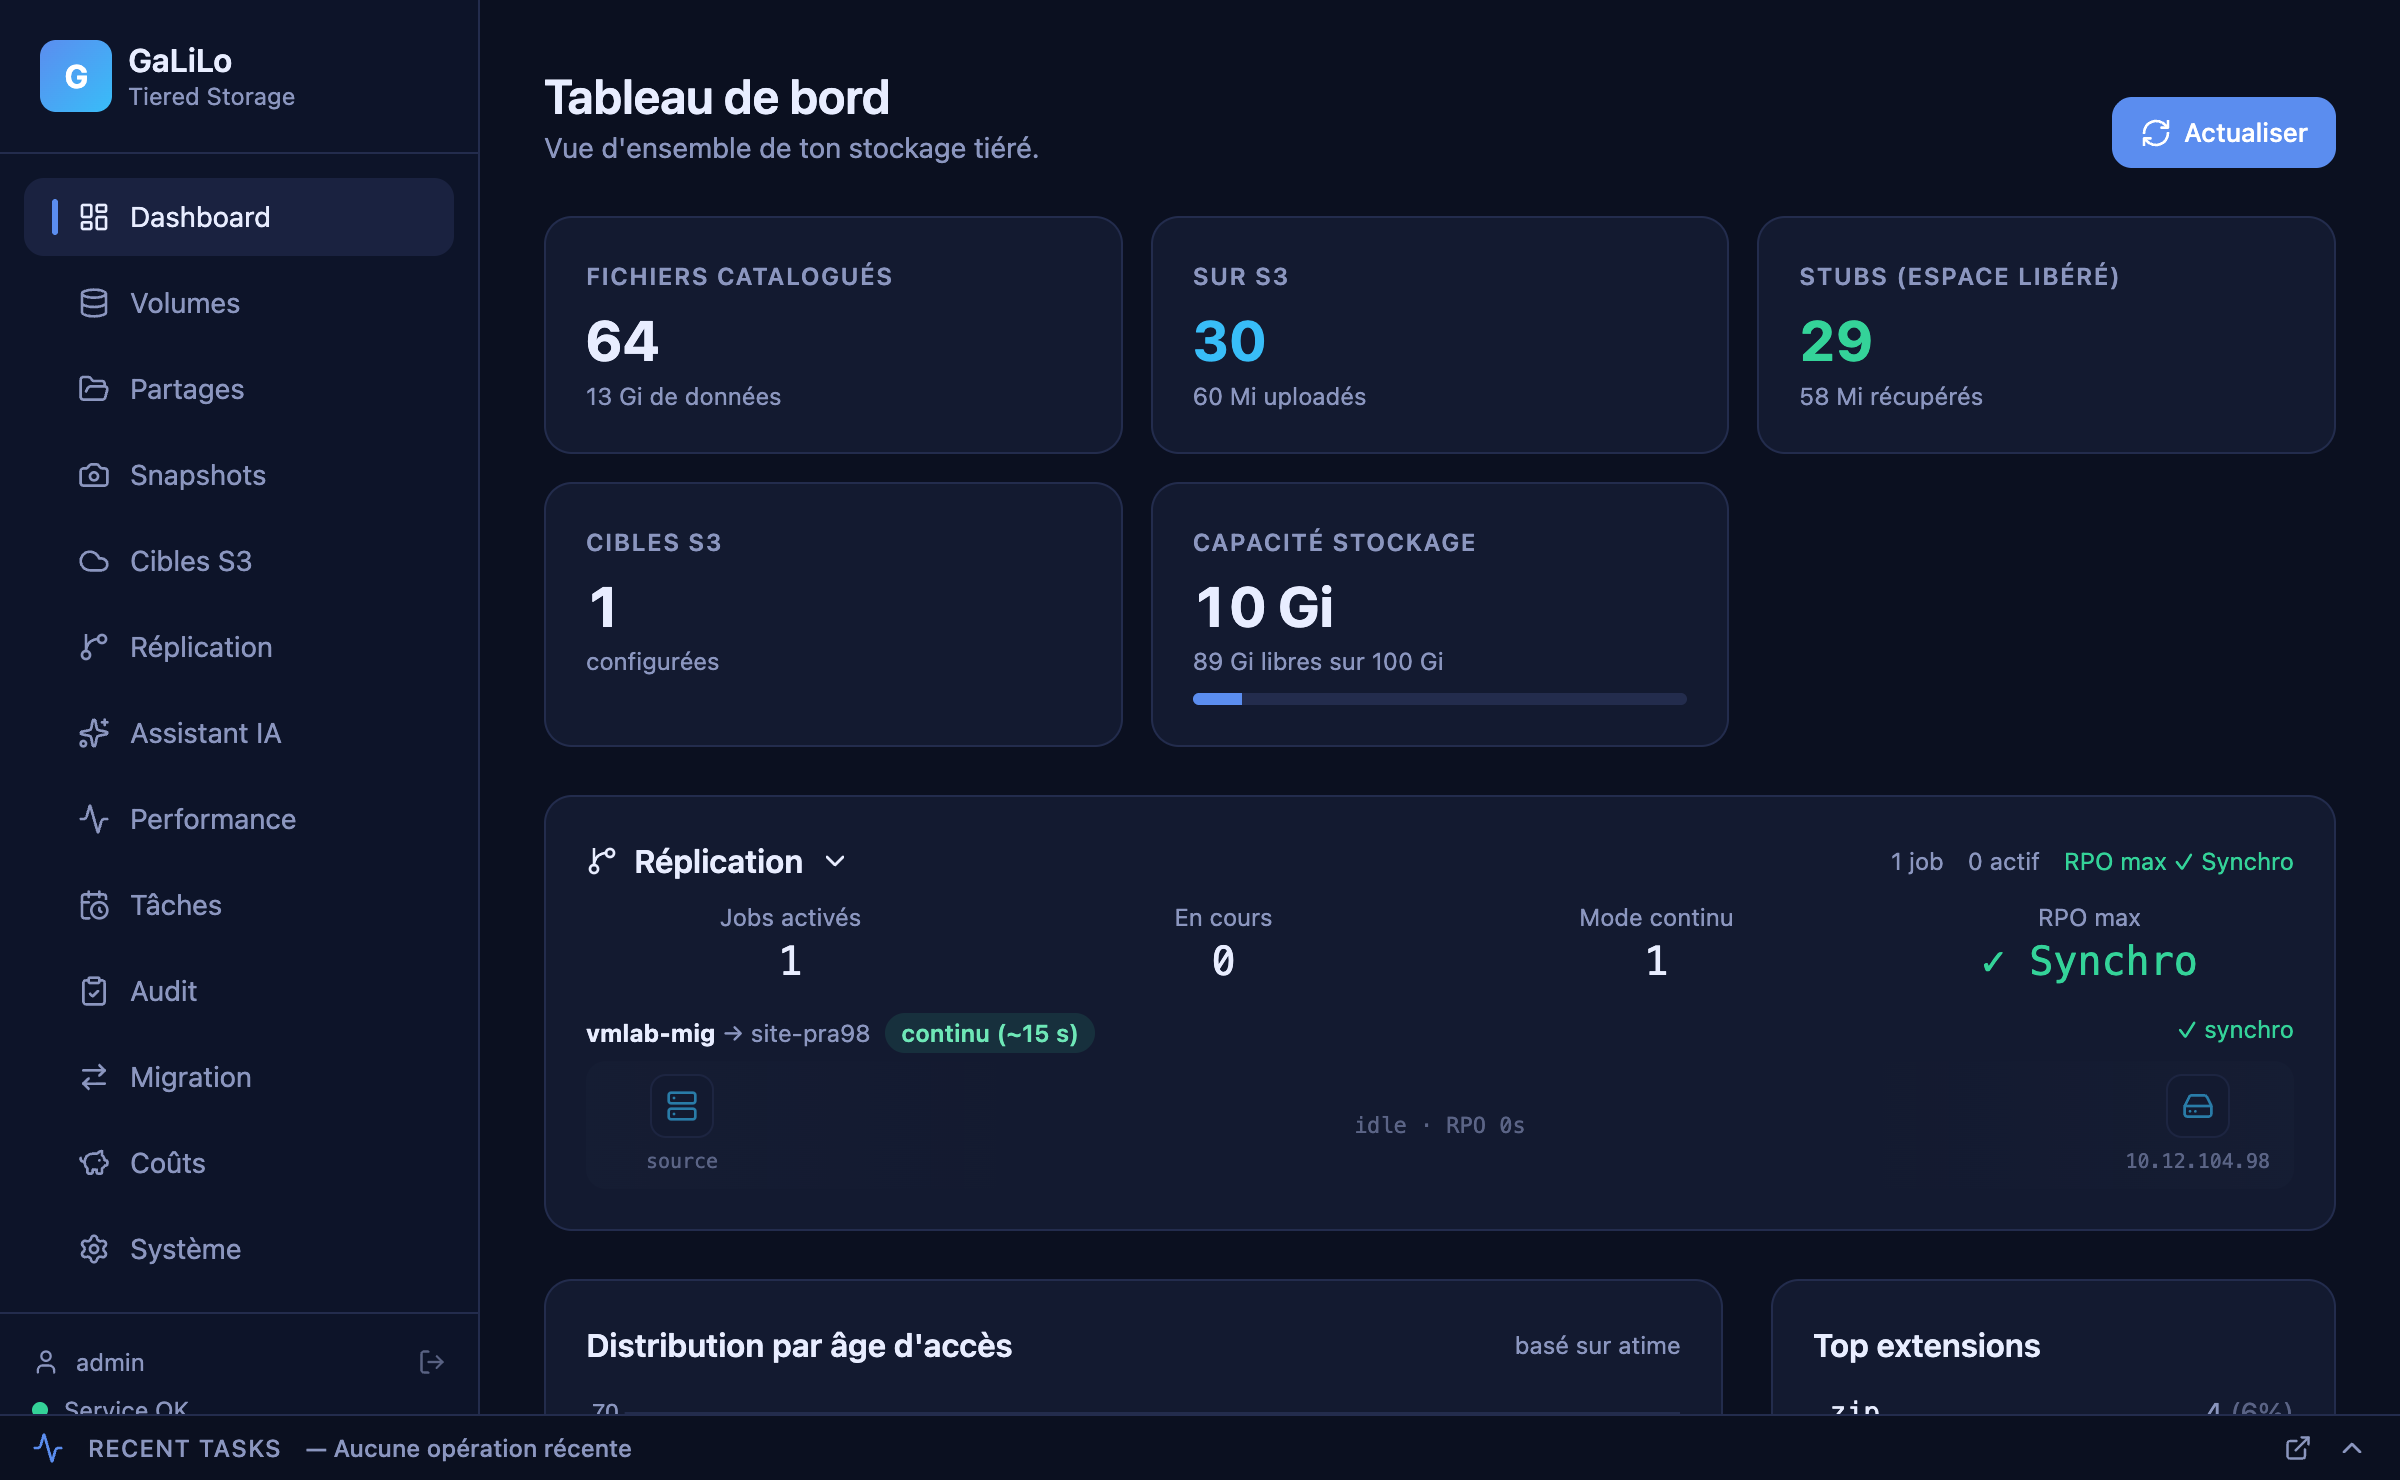Click the Volumes database icon
This screenshot has height=1480, width=2400.
pyautogui.click(x=94, y=303)
